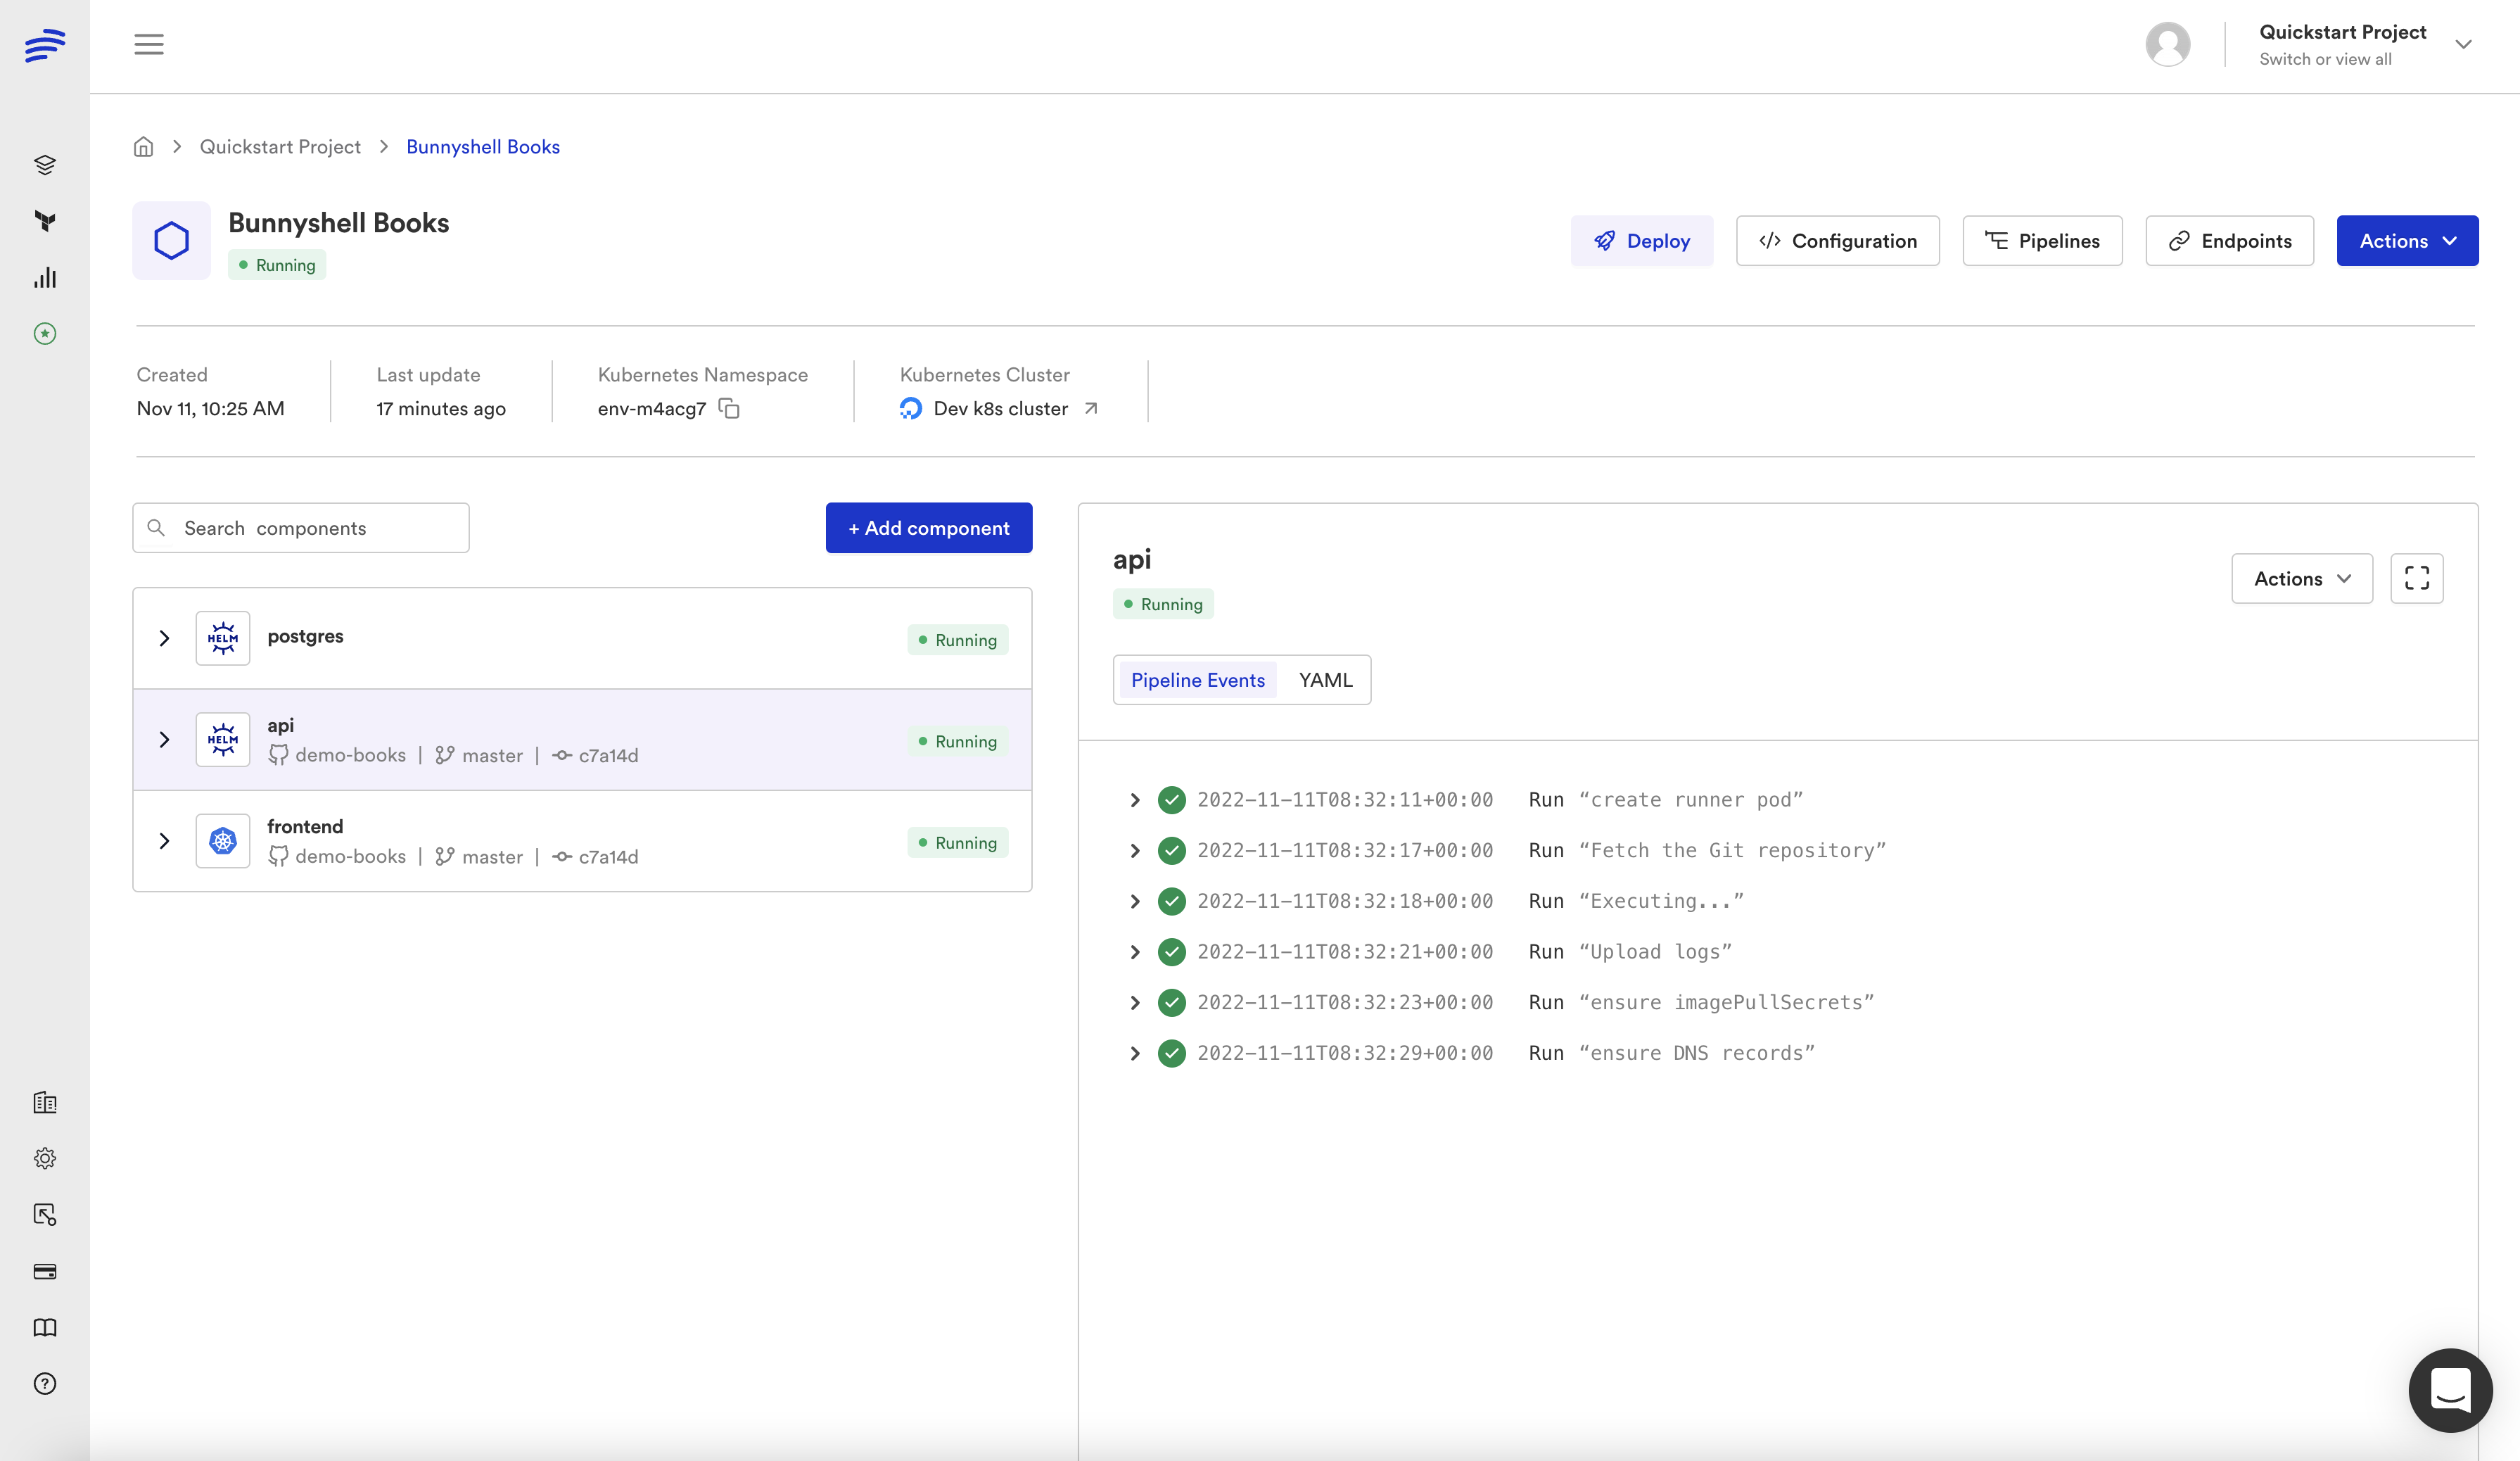Viewport: 2520px width, 1461px height.
Task: Click the help question mark sidebar icon
Action: 45,1384
